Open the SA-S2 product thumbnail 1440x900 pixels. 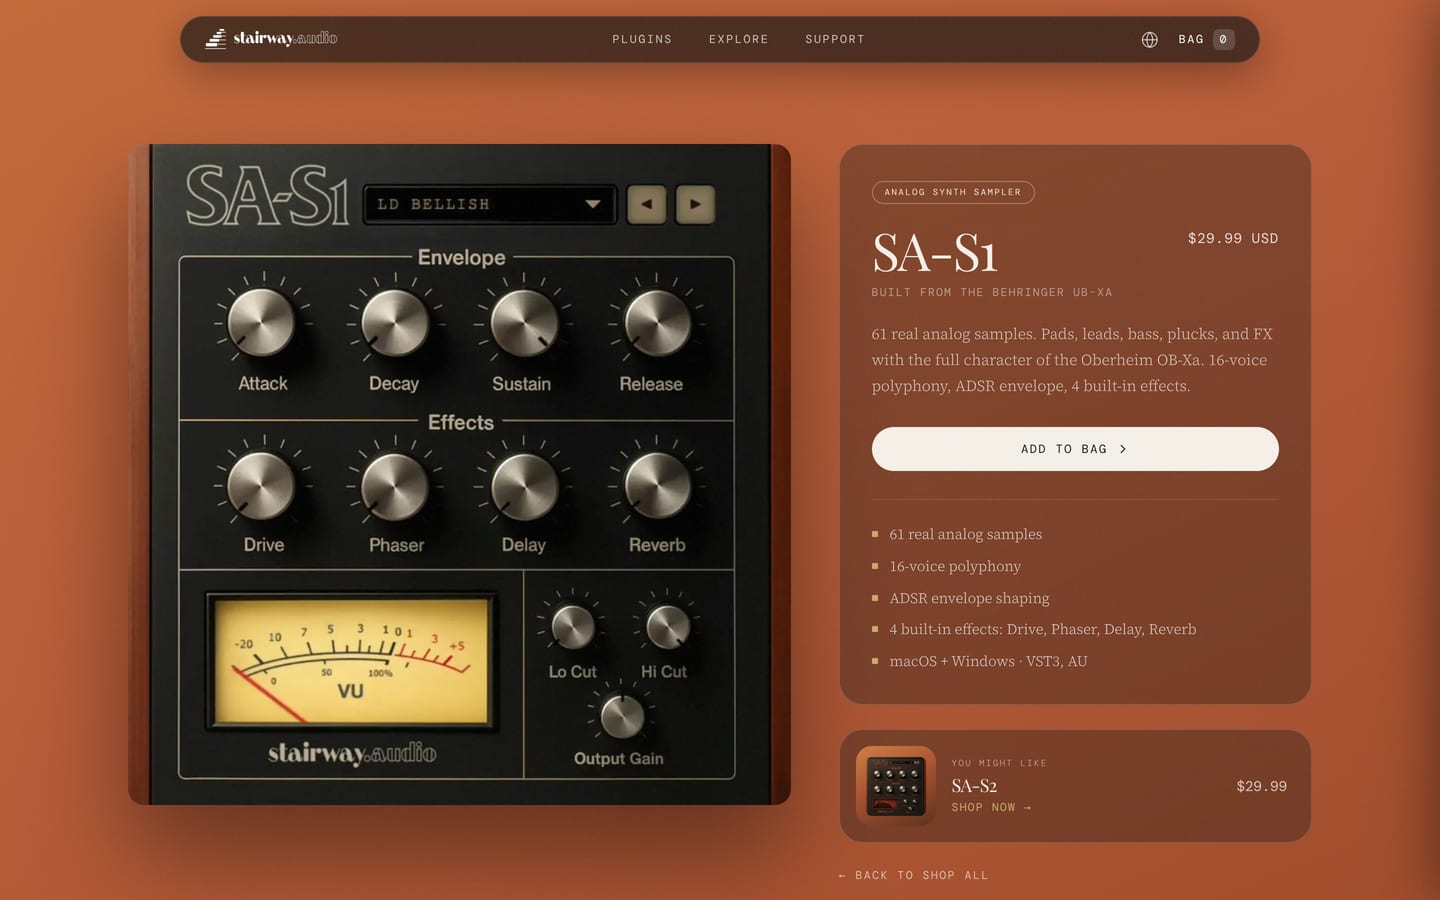(896, 785)
